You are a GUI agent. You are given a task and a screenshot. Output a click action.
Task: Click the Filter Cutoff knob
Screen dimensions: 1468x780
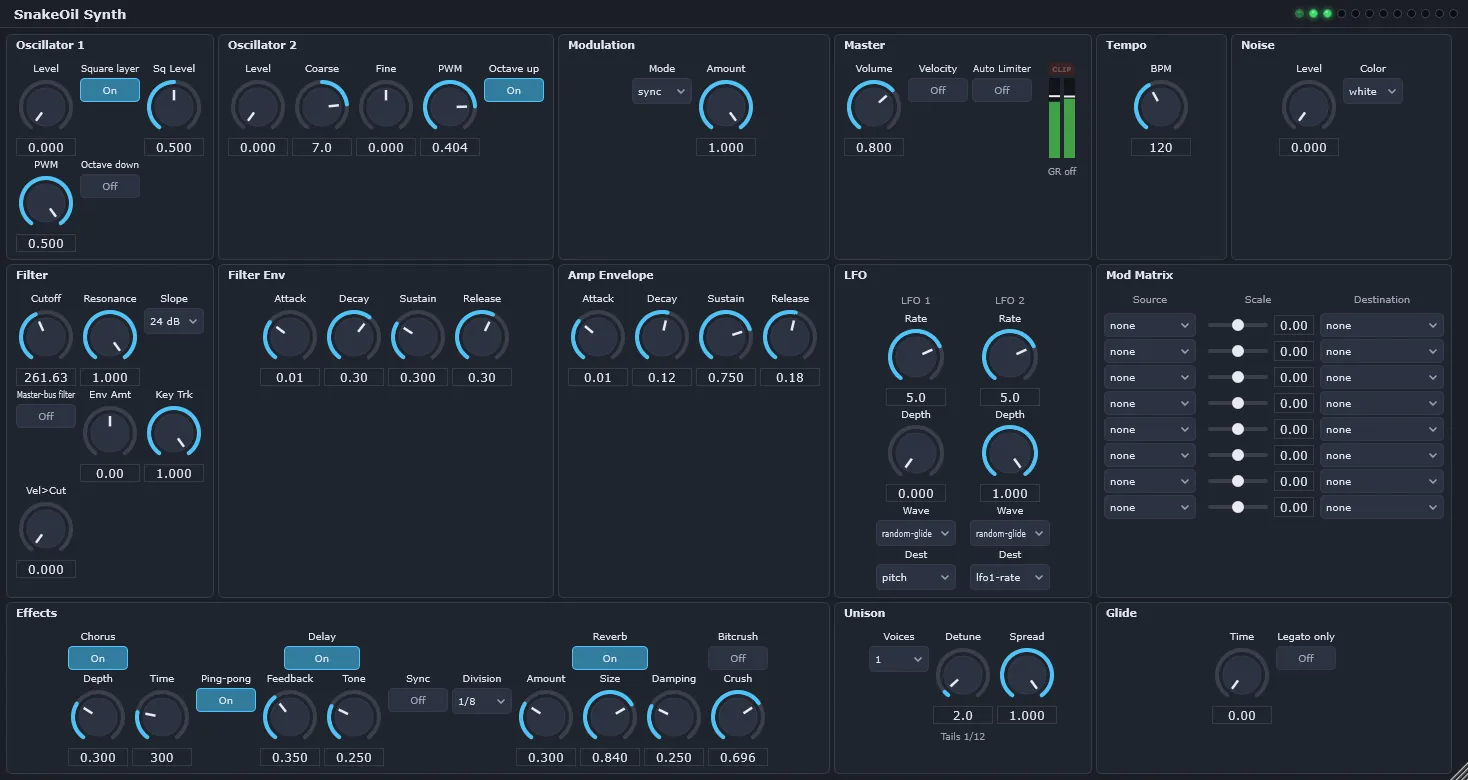(x=46, y=336)
